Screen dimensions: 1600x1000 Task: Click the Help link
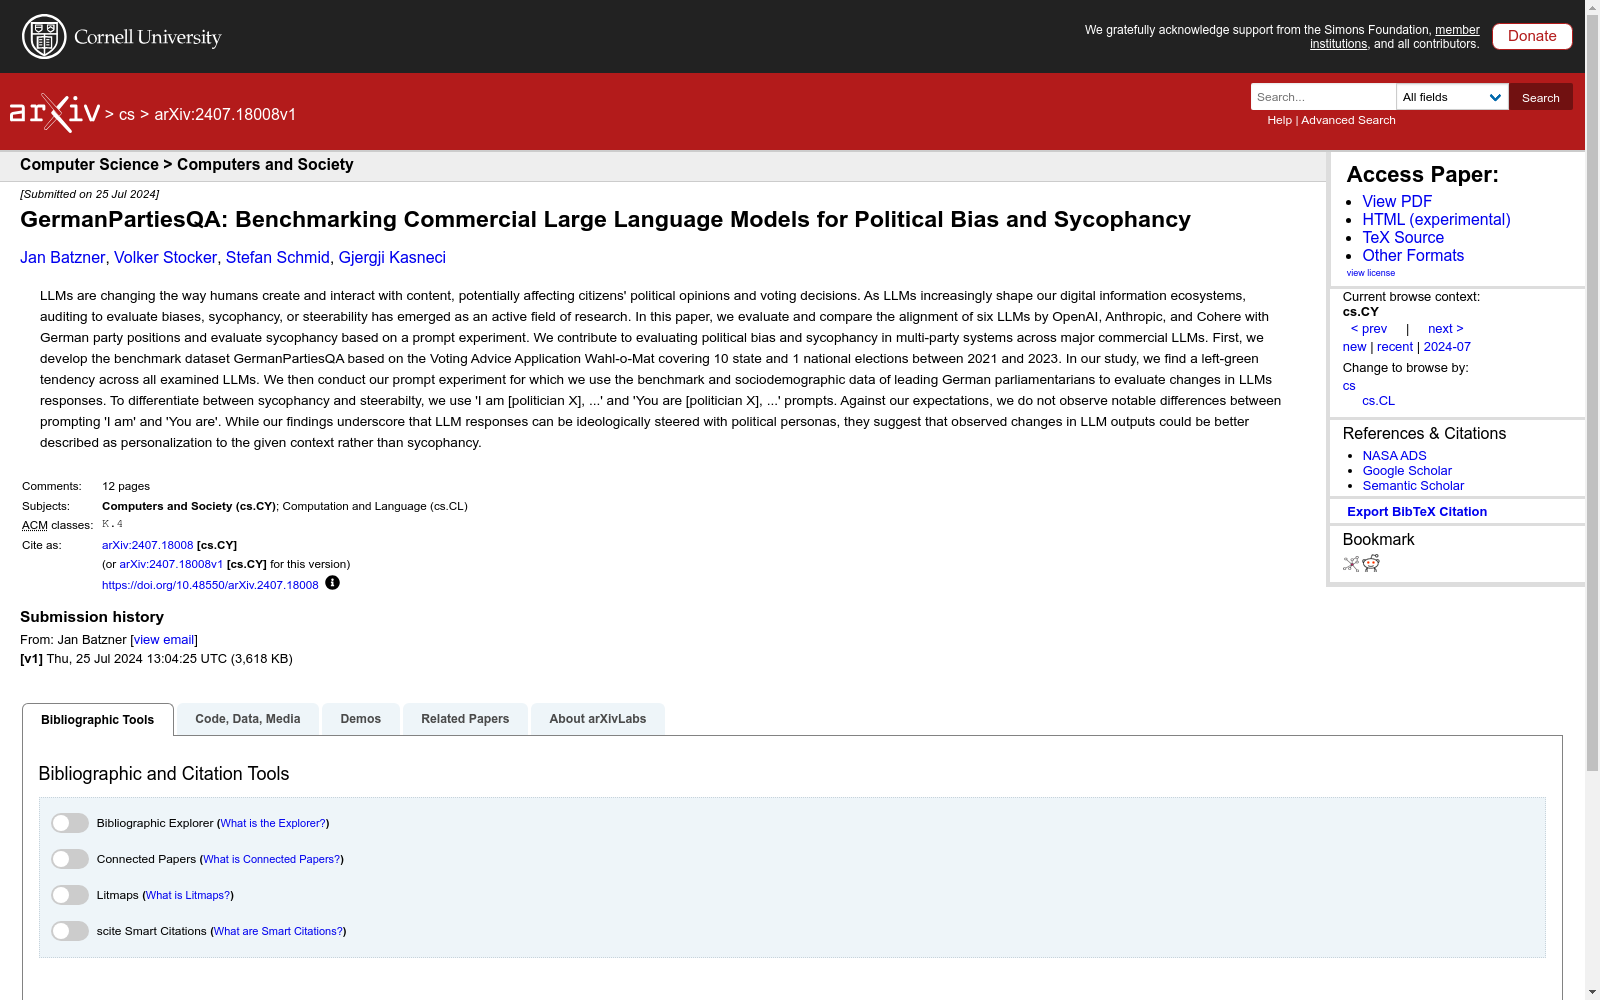1279,120
